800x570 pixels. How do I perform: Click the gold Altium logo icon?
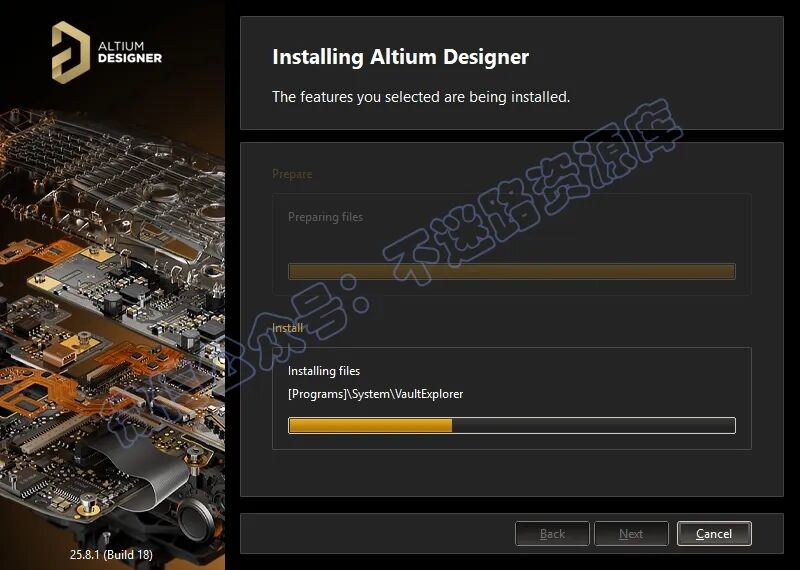pos(71,52)
